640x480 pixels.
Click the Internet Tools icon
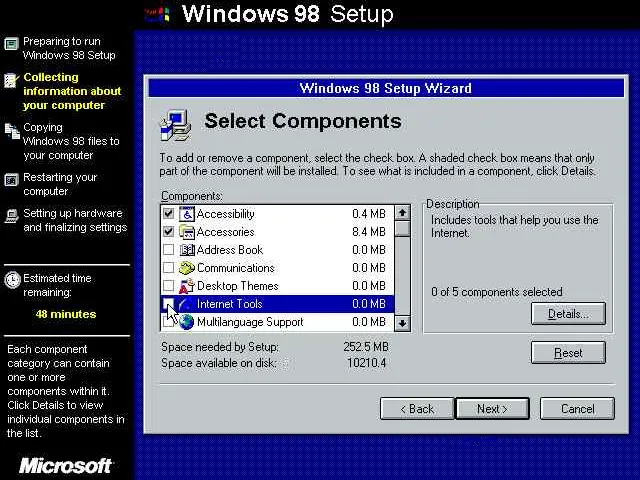pos(187,304)
